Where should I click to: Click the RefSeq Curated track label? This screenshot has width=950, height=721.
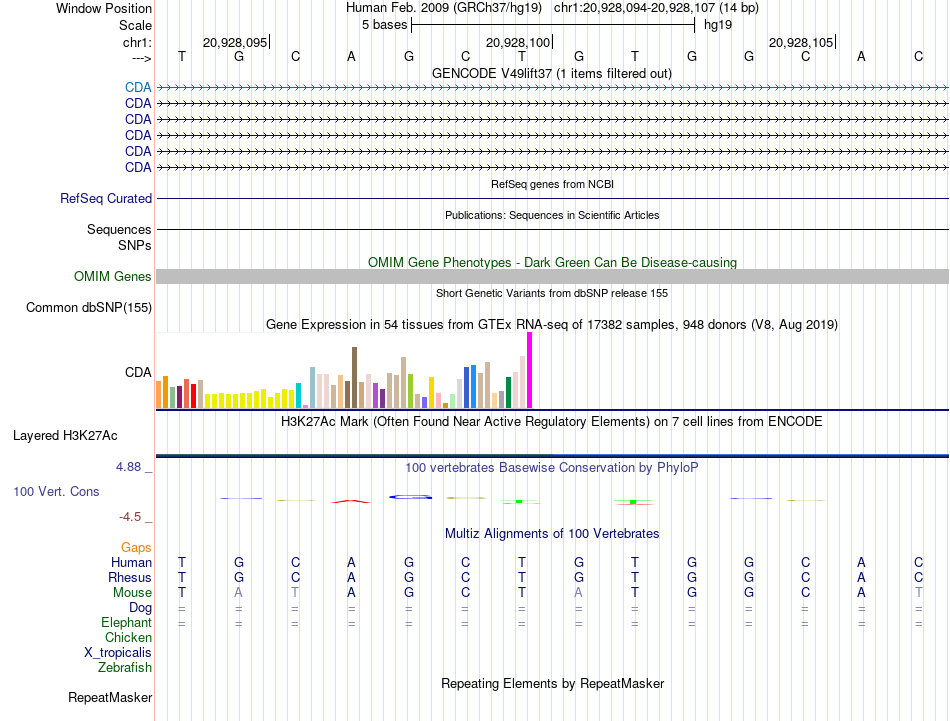(106, 198)
